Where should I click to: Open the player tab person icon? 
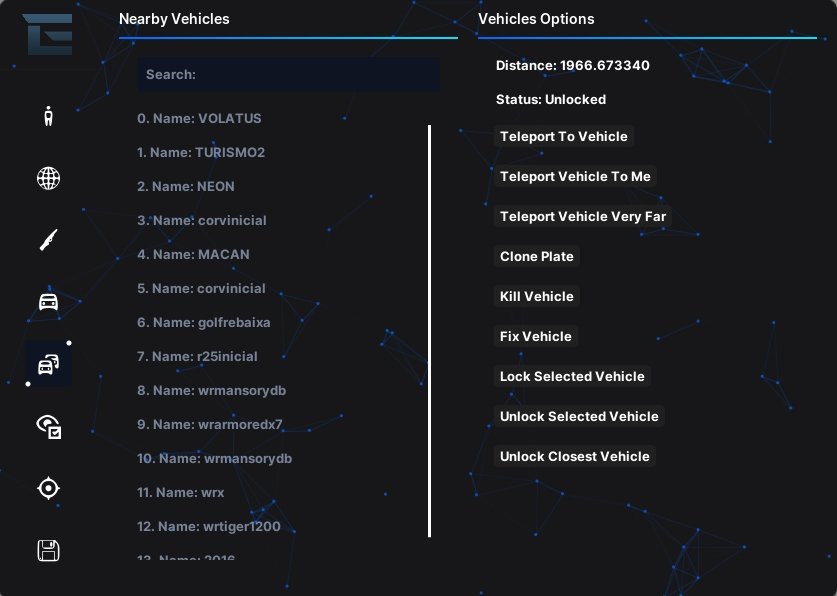tap(49, 116)
